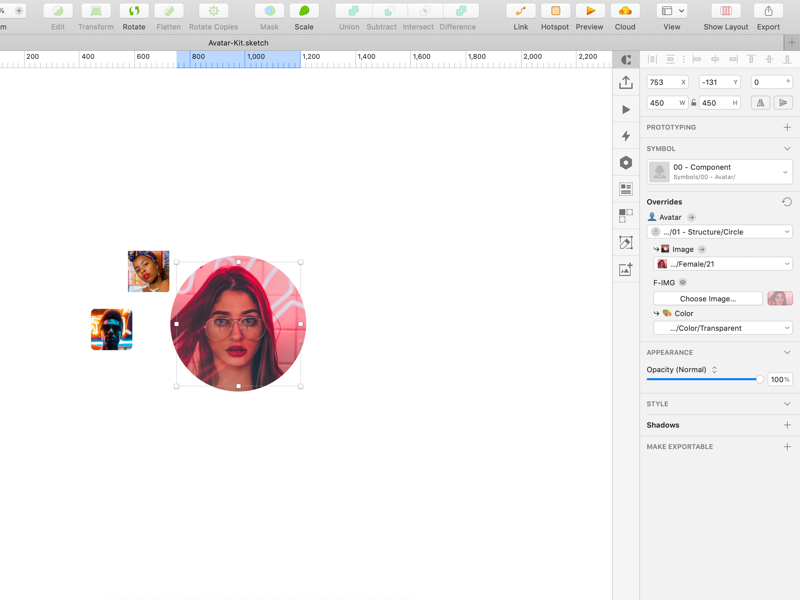
Task: Open the Cloud upload tool
Action: coord(625,11)
